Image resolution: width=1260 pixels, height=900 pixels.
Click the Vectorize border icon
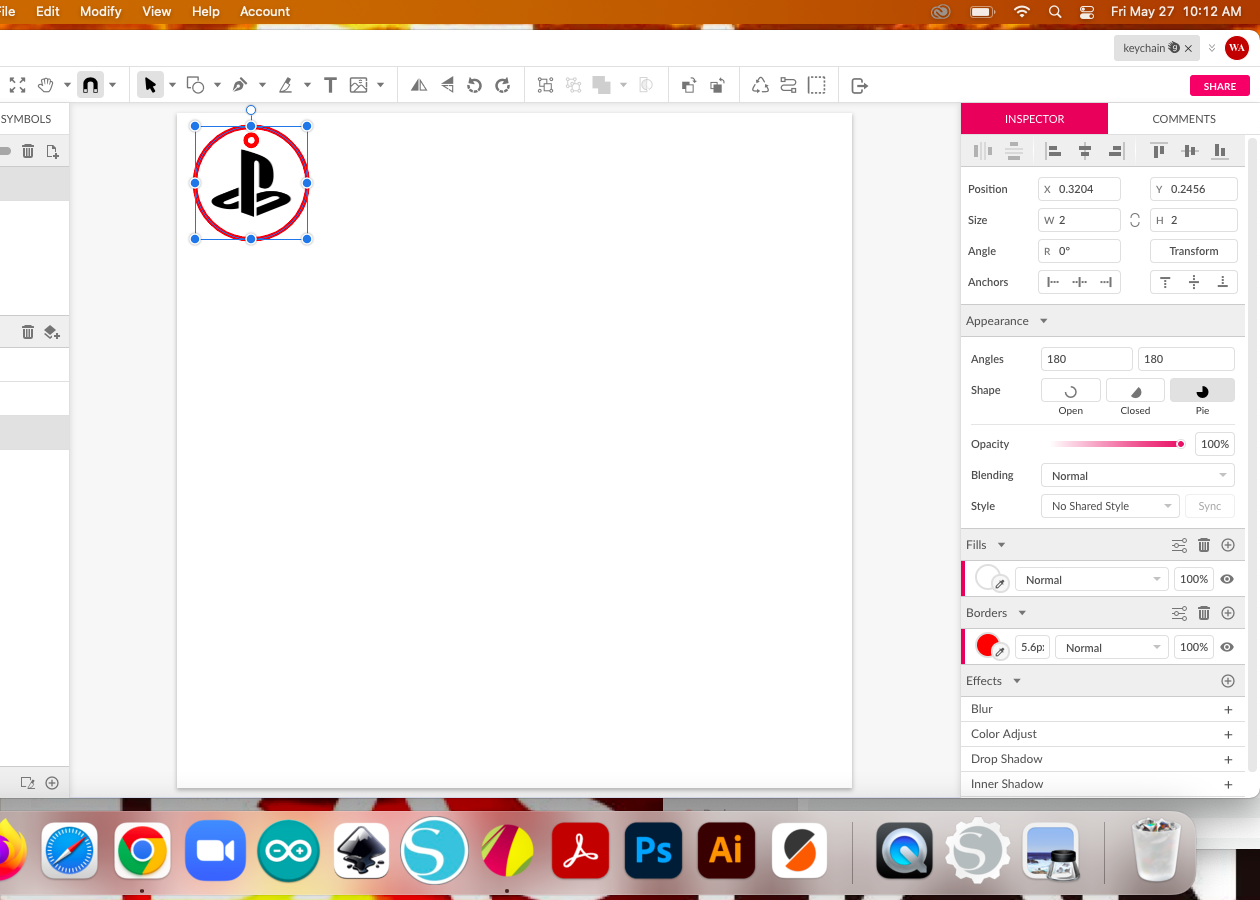pos(788,85)
